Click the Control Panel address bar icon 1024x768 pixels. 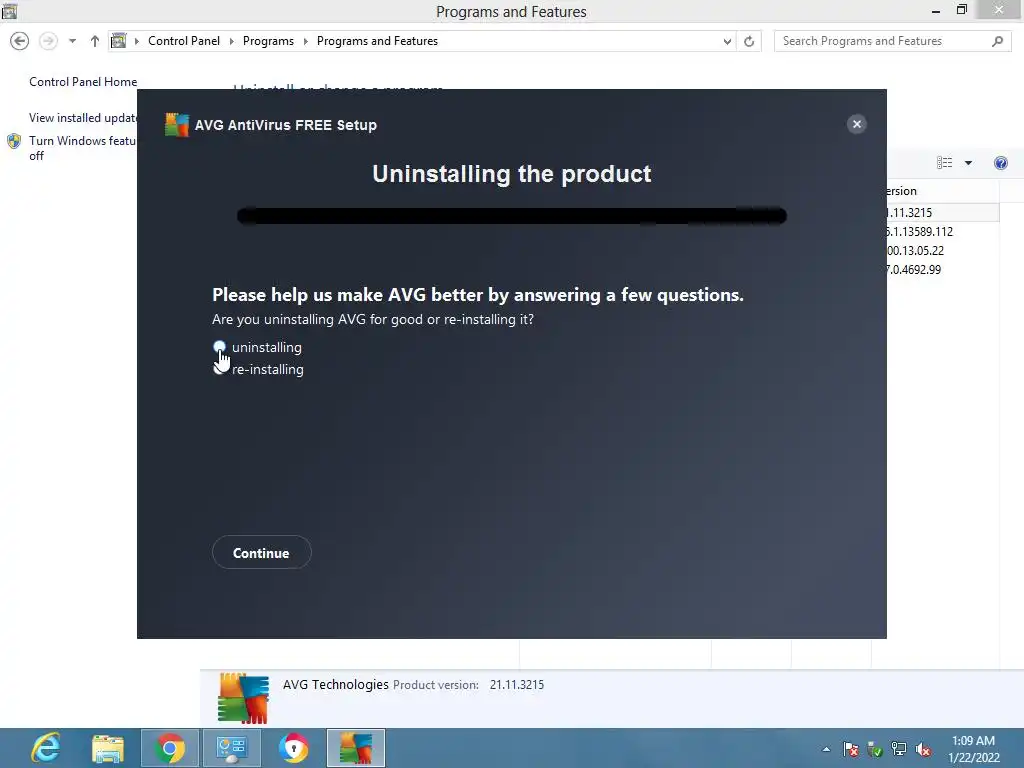[118, 41]
